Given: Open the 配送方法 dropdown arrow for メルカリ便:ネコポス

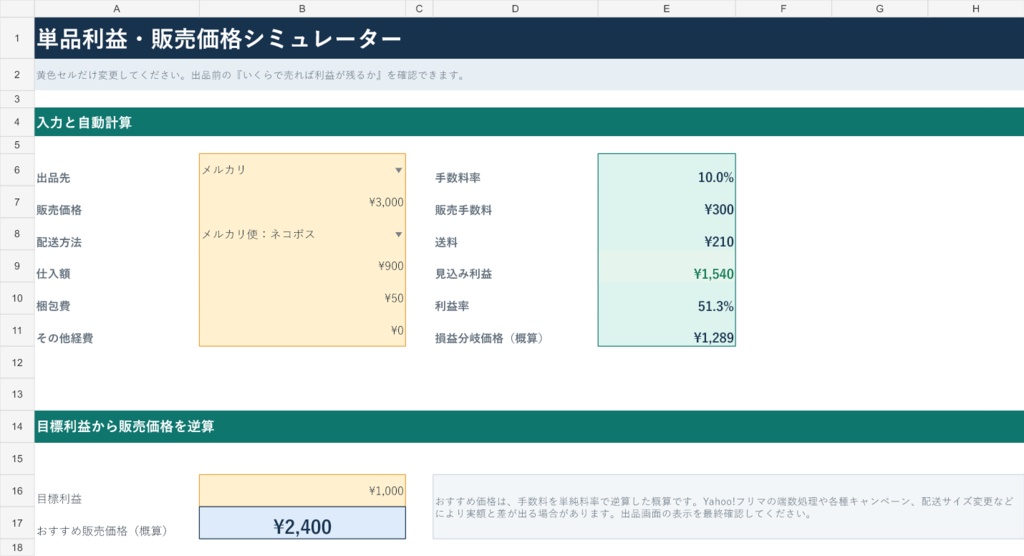Looking at the screenshot, I should pyautogui.click(x=398, y=234).
